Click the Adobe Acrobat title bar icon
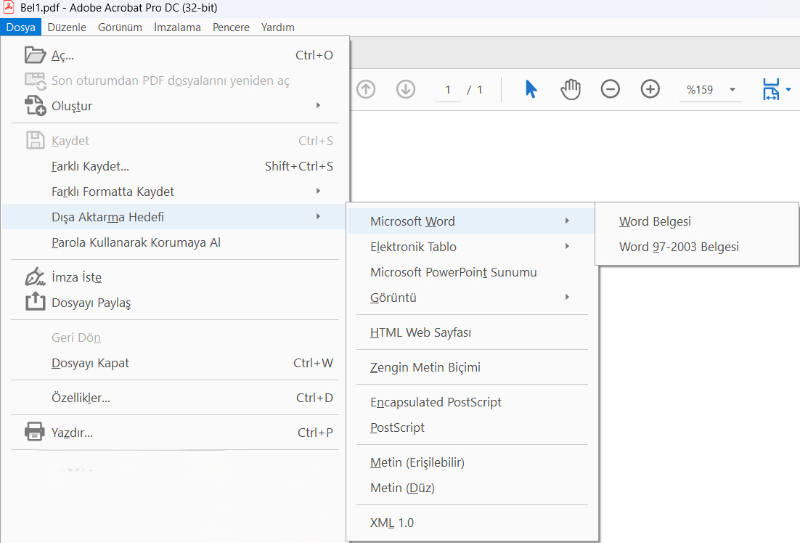Image resolution: width=800 pixels, height=543 pixels. point(8,7)
